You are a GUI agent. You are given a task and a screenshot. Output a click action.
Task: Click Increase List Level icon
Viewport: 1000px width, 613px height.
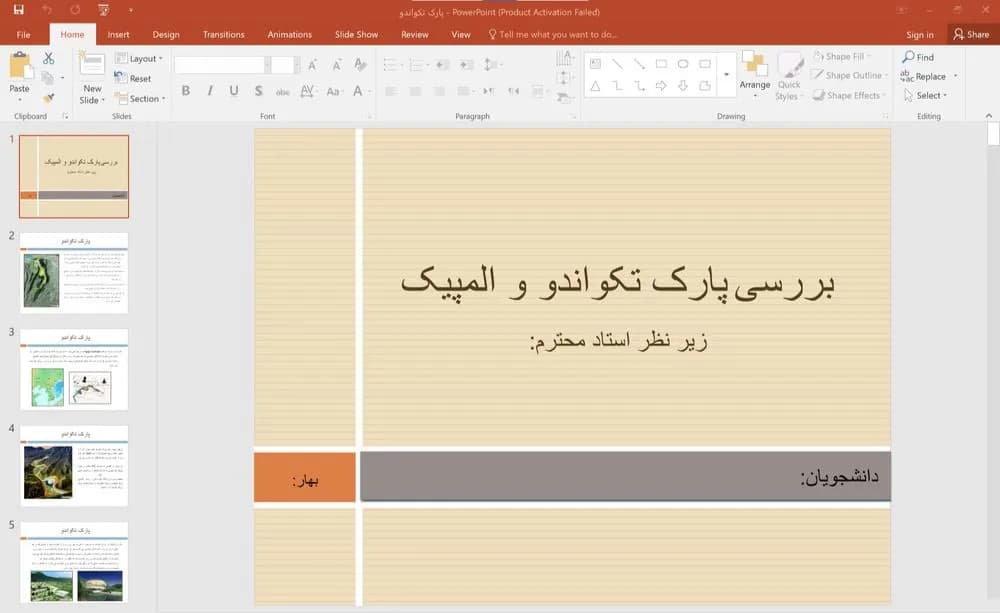pyautogui.click(x=467, y=64)
